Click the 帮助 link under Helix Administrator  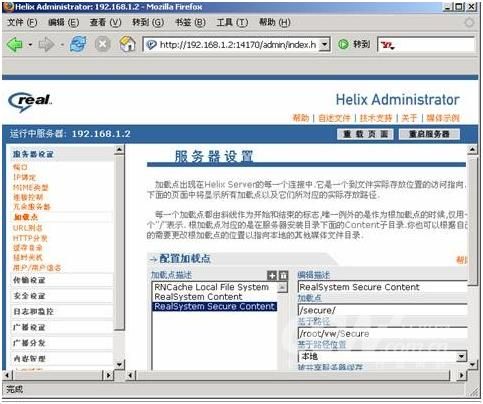(301, 118)
